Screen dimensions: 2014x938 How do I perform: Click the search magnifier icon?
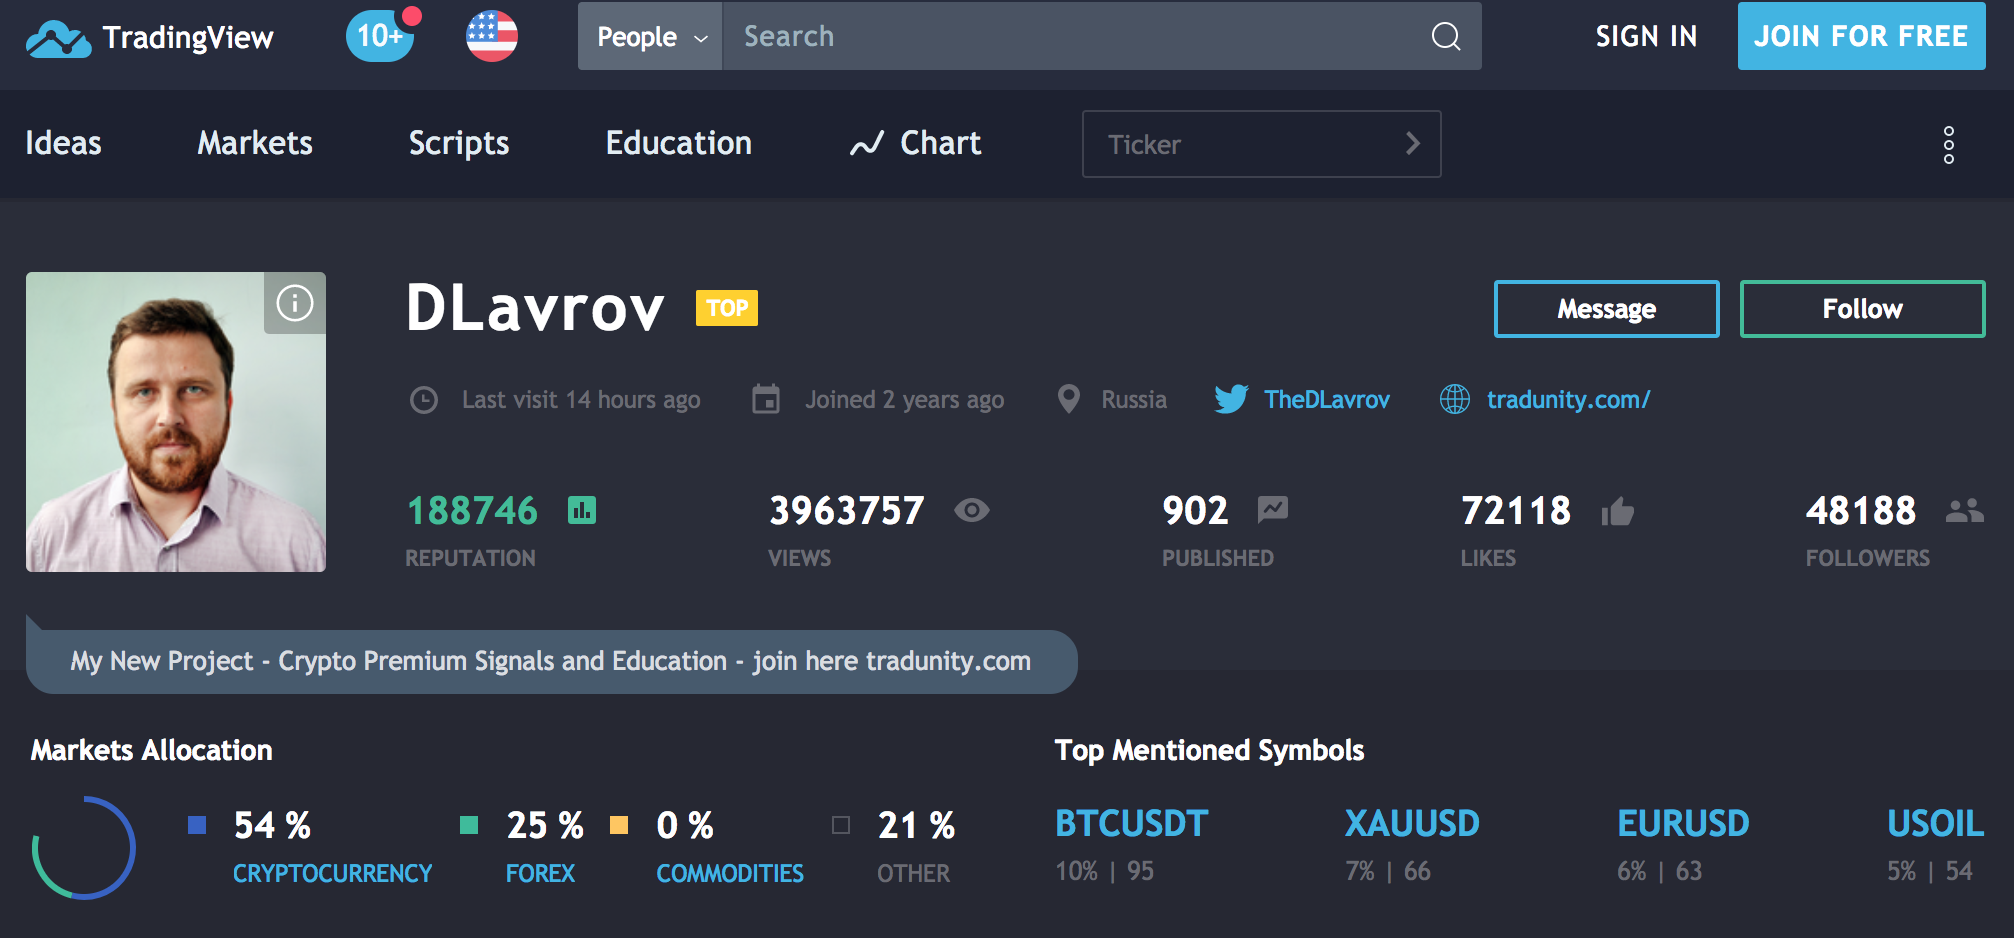tap(1445, 37)
